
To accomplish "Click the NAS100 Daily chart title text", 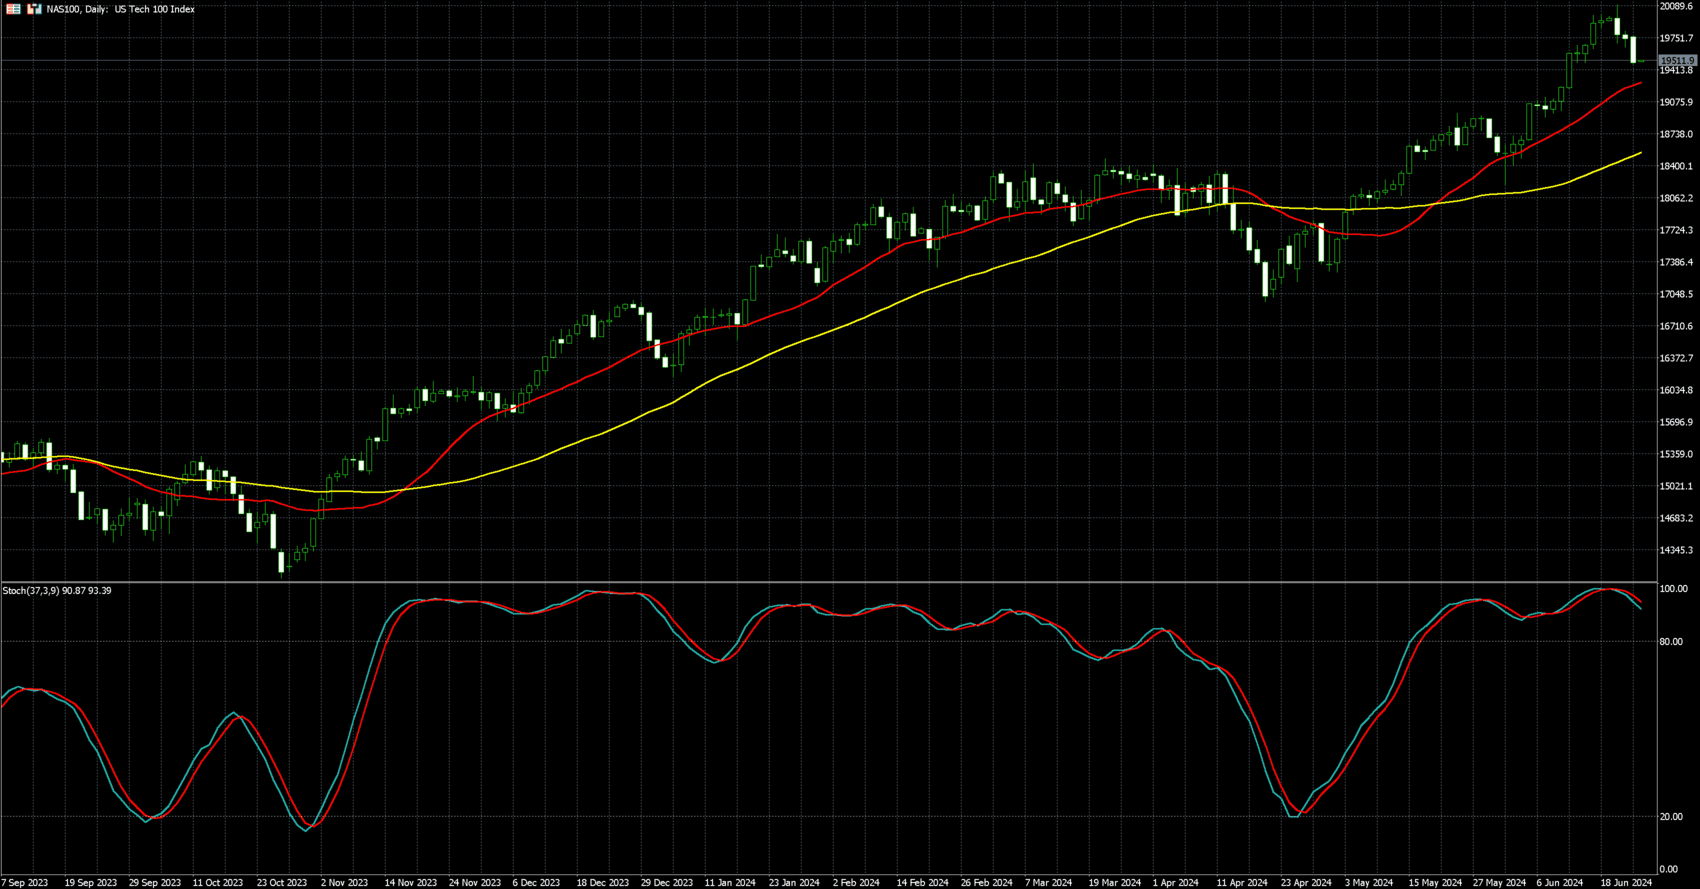I will point(120,9).
